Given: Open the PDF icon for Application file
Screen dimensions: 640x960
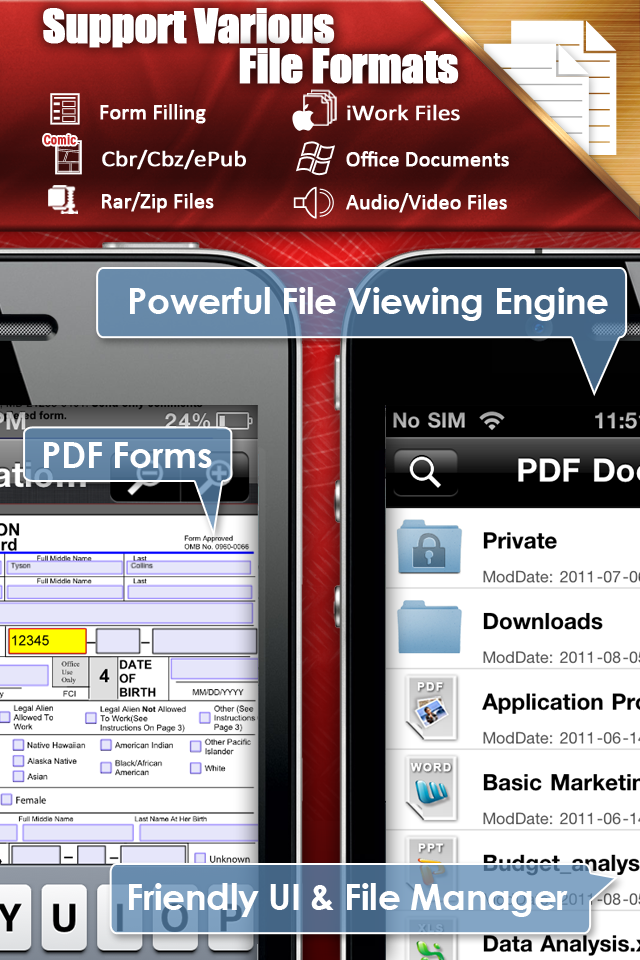Looking at the screenshot, I should 431,707.
